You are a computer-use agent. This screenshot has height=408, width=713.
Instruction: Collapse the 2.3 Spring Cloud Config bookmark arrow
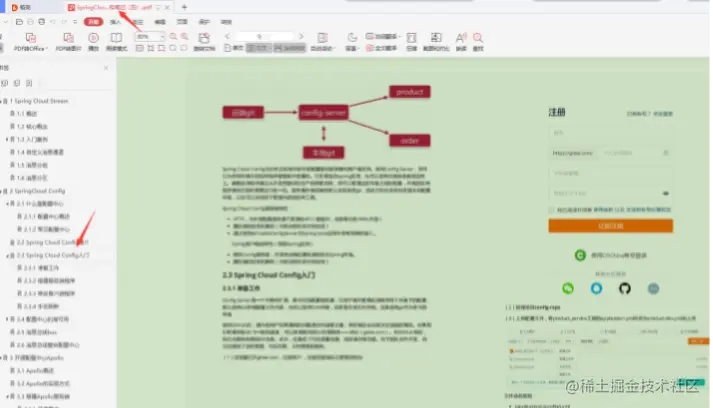(7, 256)
